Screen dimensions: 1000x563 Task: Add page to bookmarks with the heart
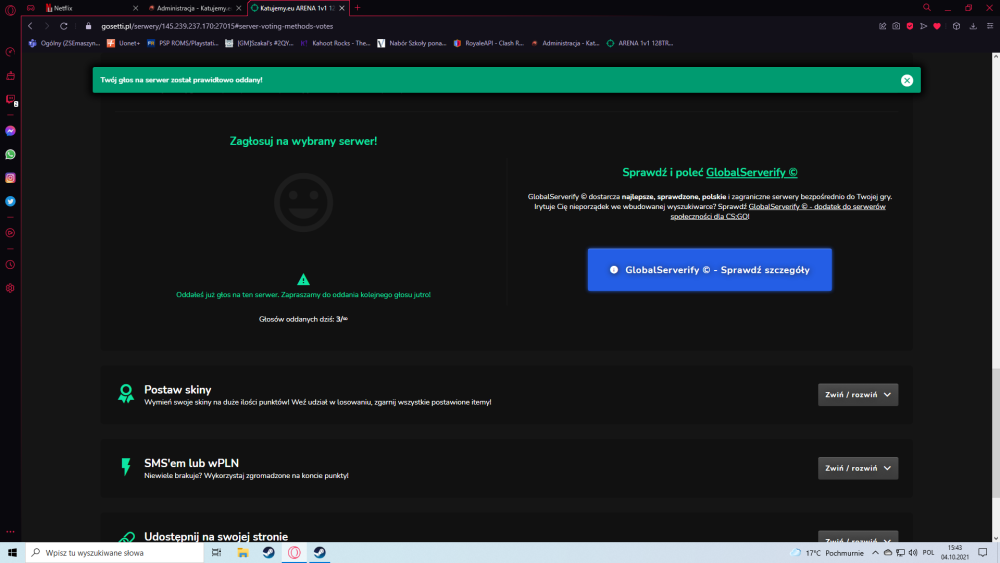[937, 26]
